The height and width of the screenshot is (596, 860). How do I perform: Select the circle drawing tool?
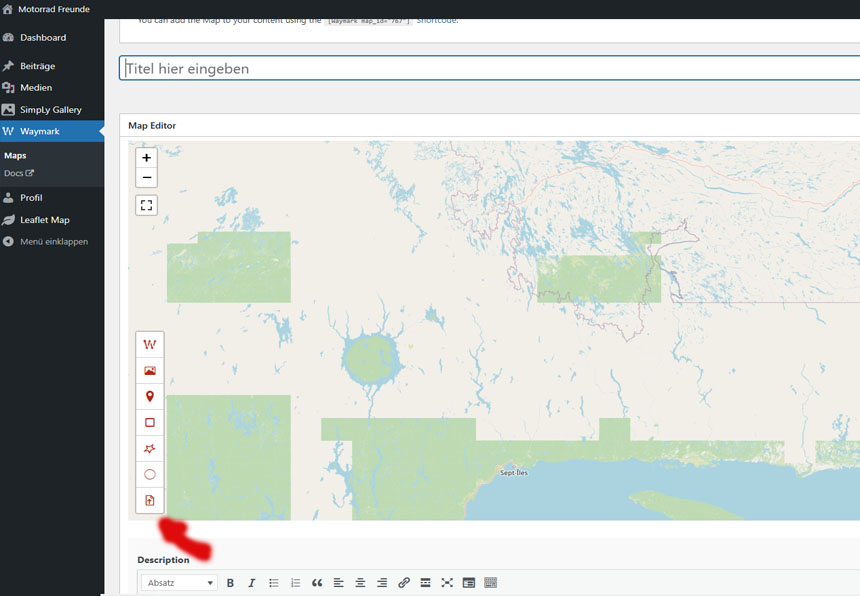pyautogui.click(x=150, y=474)
